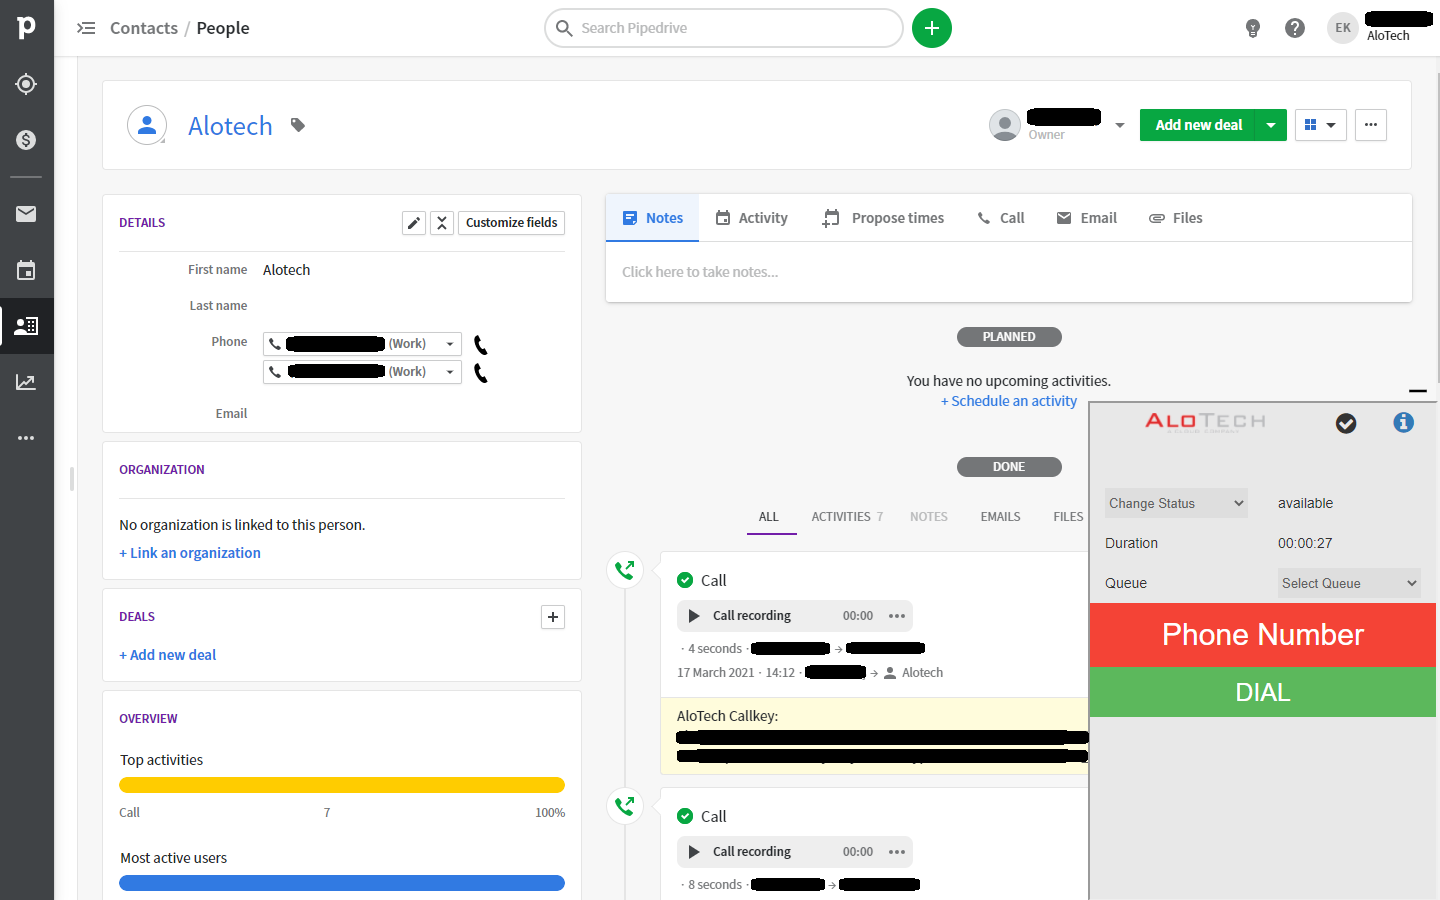Click the yellow Top activities Call bar

[x=342, y=785]
